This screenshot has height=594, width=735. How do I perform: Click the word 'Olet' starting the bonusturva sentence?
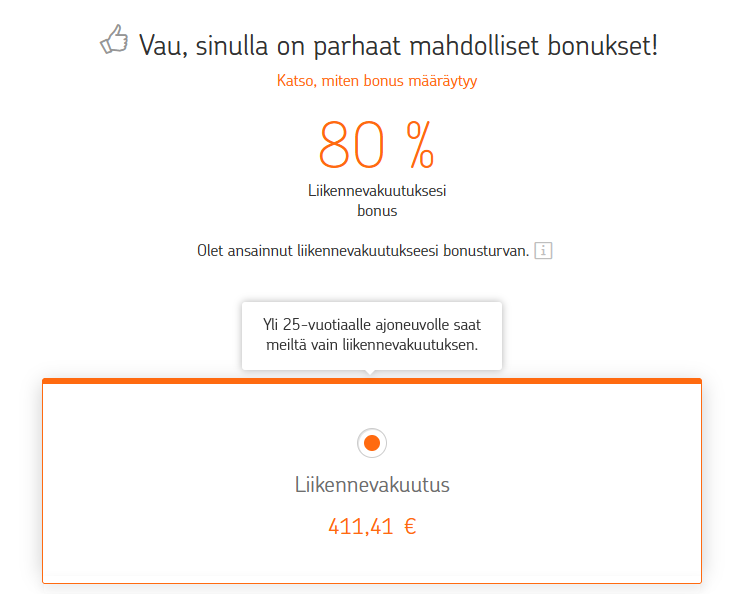pos(212,251)
